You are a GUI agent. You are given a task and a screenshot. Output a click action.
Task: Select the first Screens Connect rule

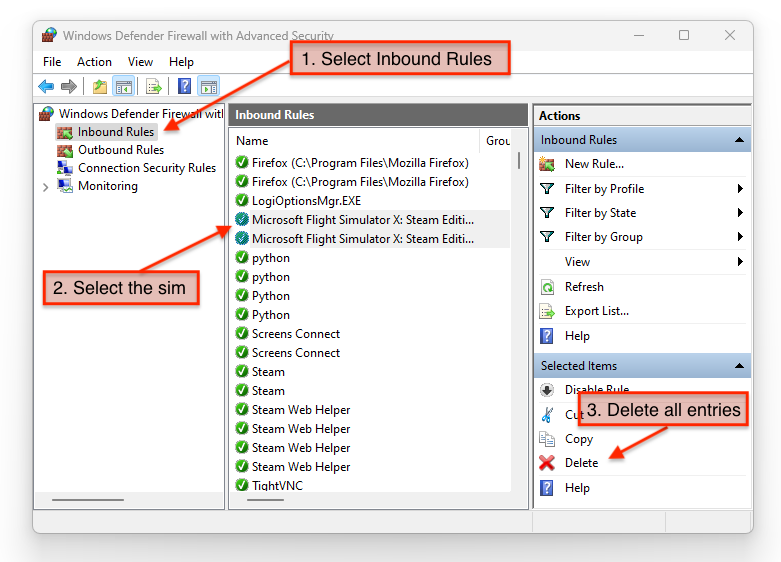click(372, 334)
